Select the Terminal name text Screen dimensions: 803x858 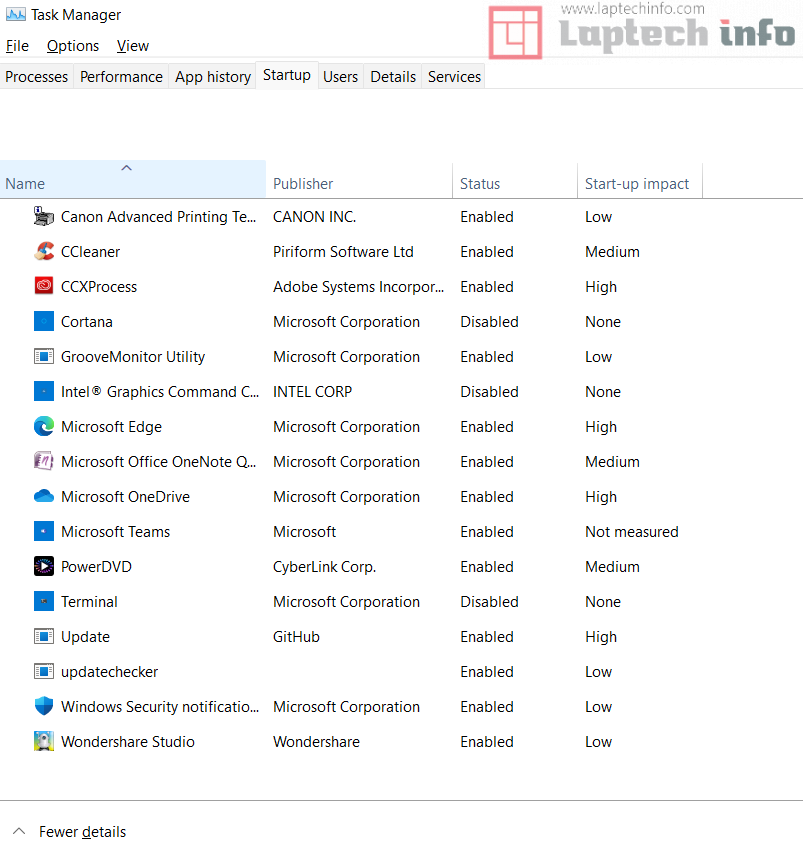89,602
